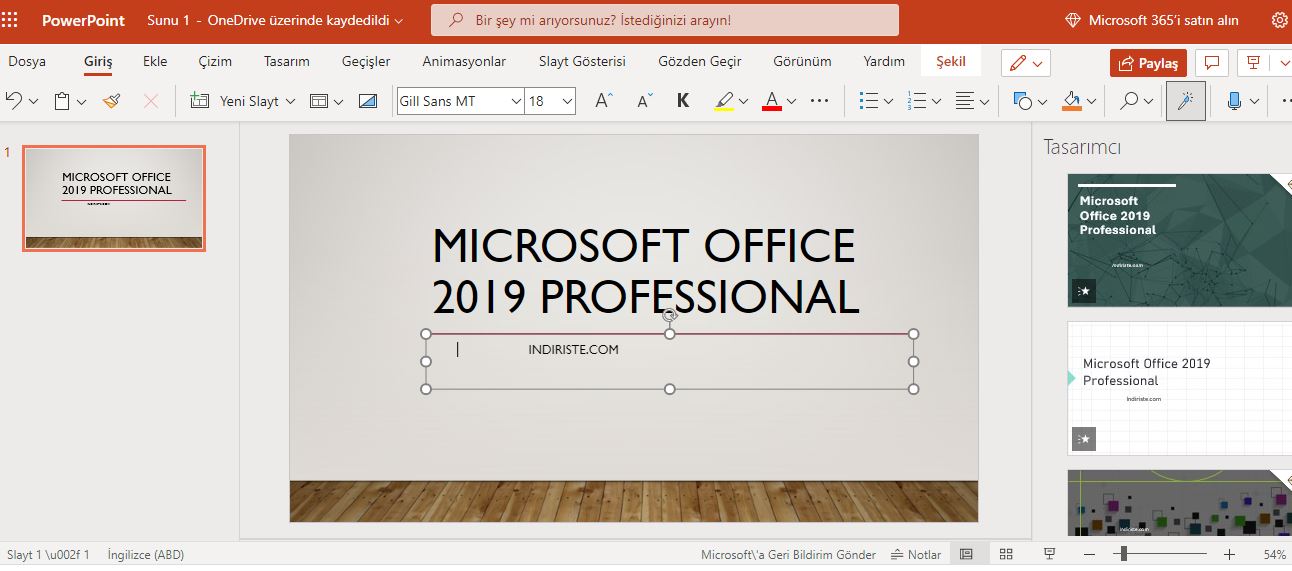1292x571 pixels.
Task: Expand the bullet list dropdown arrow
Action: coord(888,101)
